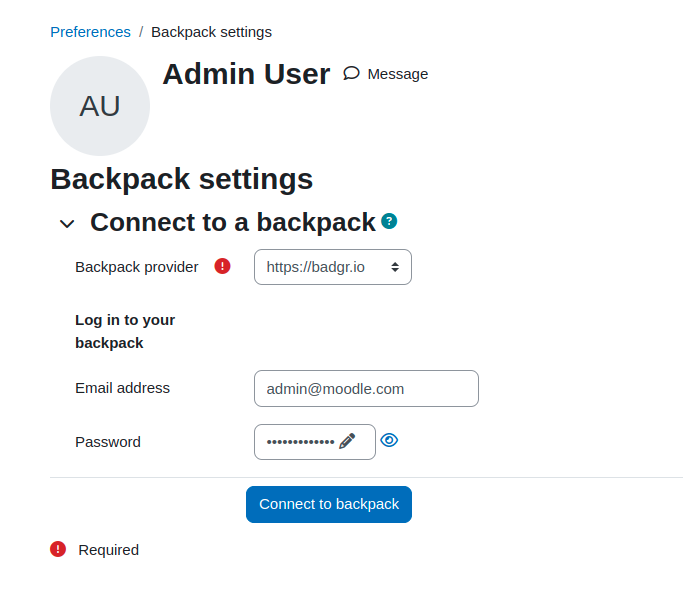This screenshot has height=592, width=683.
Task: Click the pencil edit icon in Password field
Action: click(347, 441)
